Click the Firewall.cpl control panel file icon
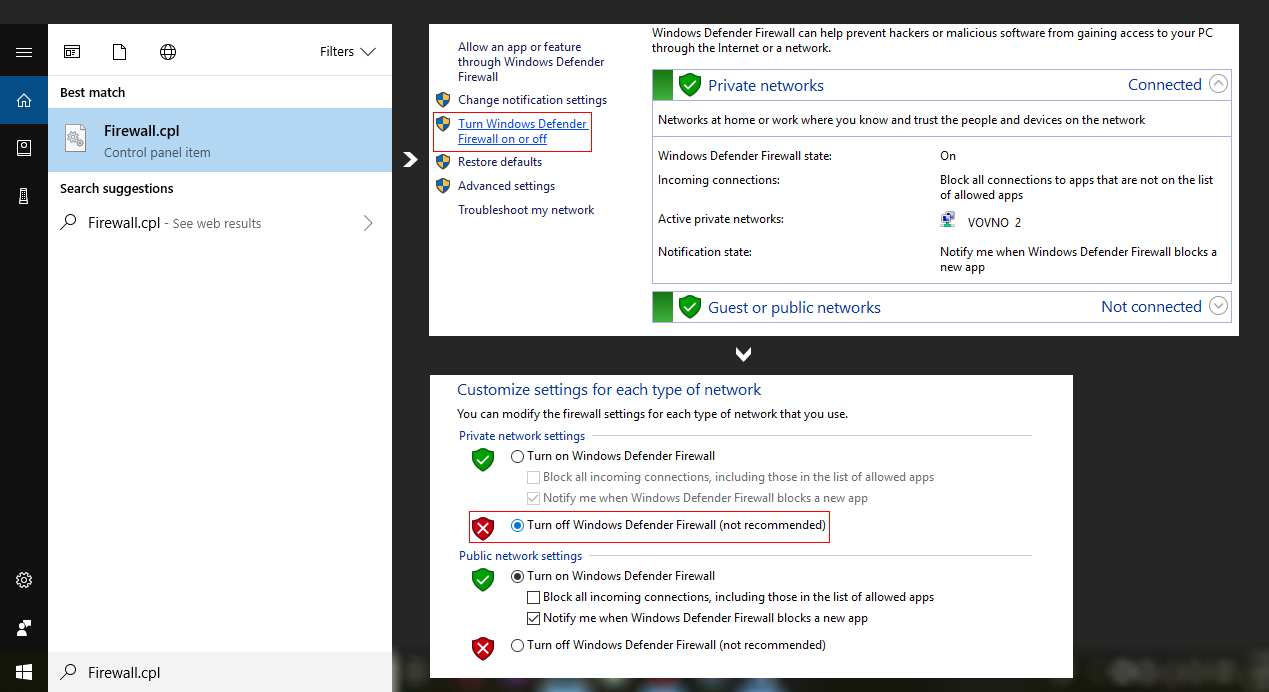 pos(76,140)
